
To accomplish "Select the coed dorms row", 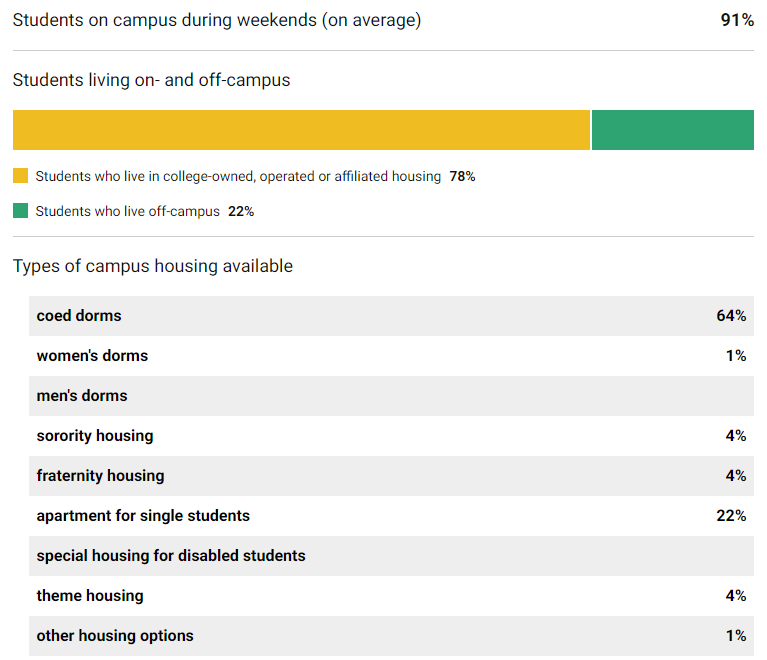I will coord(390,316).
